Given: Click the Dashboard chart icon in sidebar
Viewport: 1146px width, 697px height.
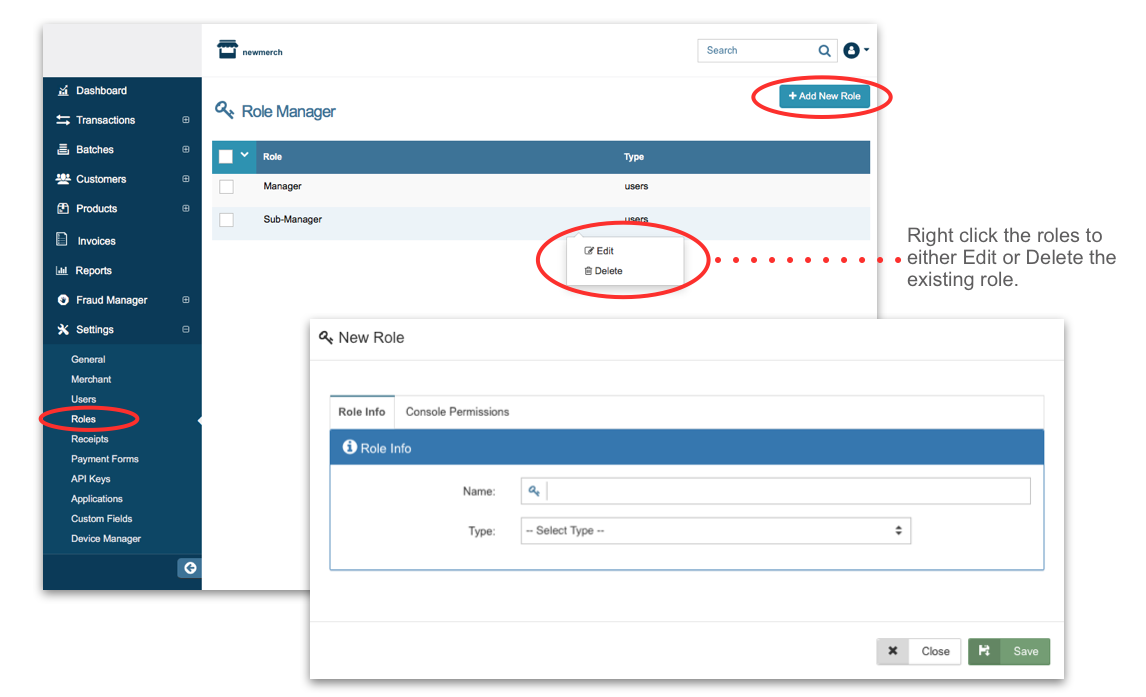Looking at the screenshot, I should coord(63,91).
